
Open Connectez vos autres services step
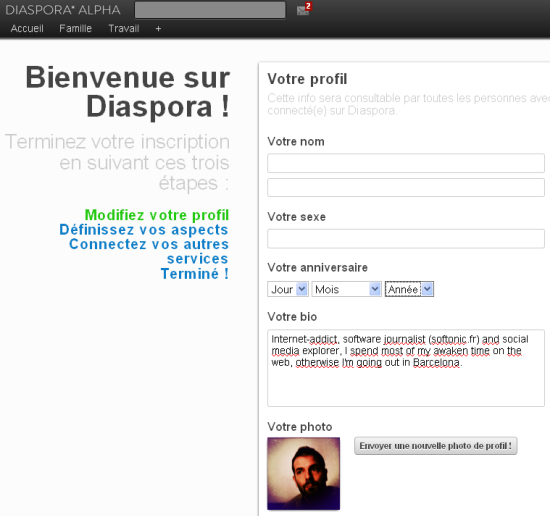click(x=149, y=251)
